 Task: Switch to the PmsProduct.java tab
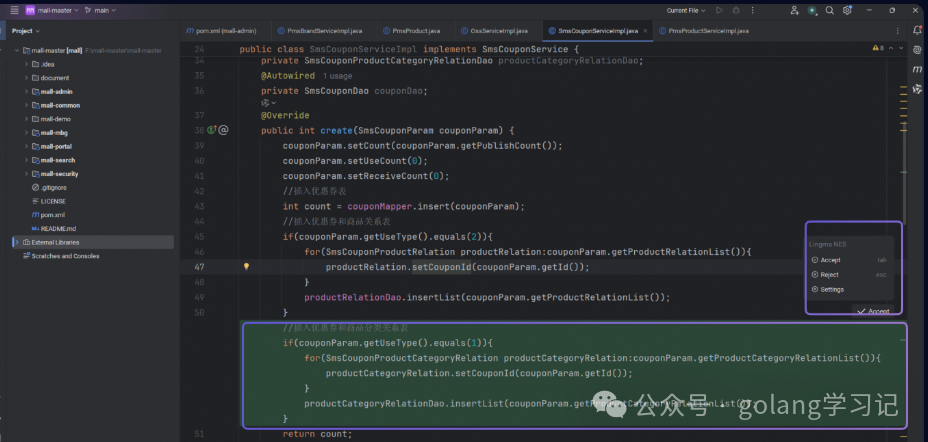point(411,31)
